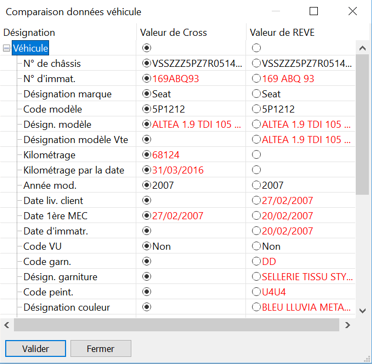The width and height of the screenshot is (372, 364).
Task: Select REVE radio for Désign. modèle
Action: (256, 124)
